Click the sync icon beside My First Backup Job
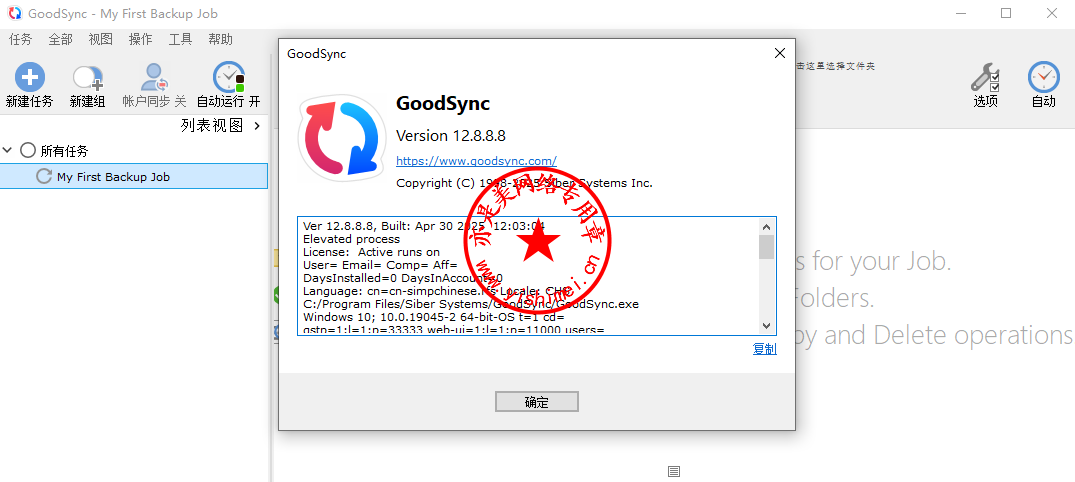 [44, 176]
